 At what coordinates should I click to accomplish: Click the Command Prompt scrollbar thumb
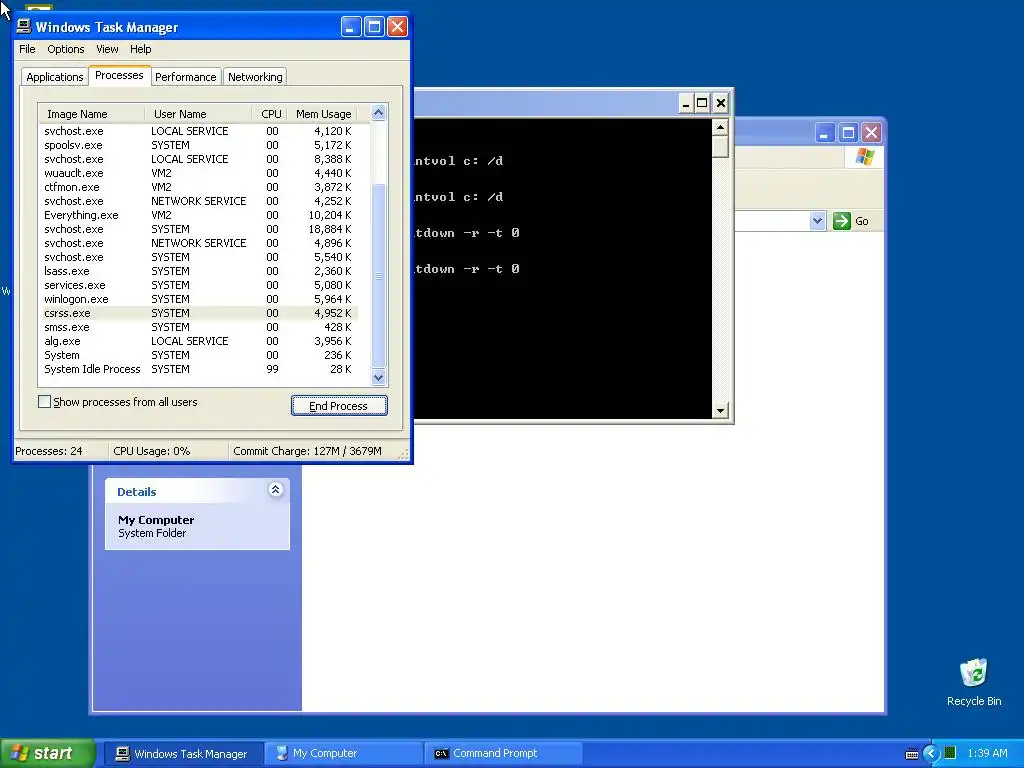coord(720,146)
